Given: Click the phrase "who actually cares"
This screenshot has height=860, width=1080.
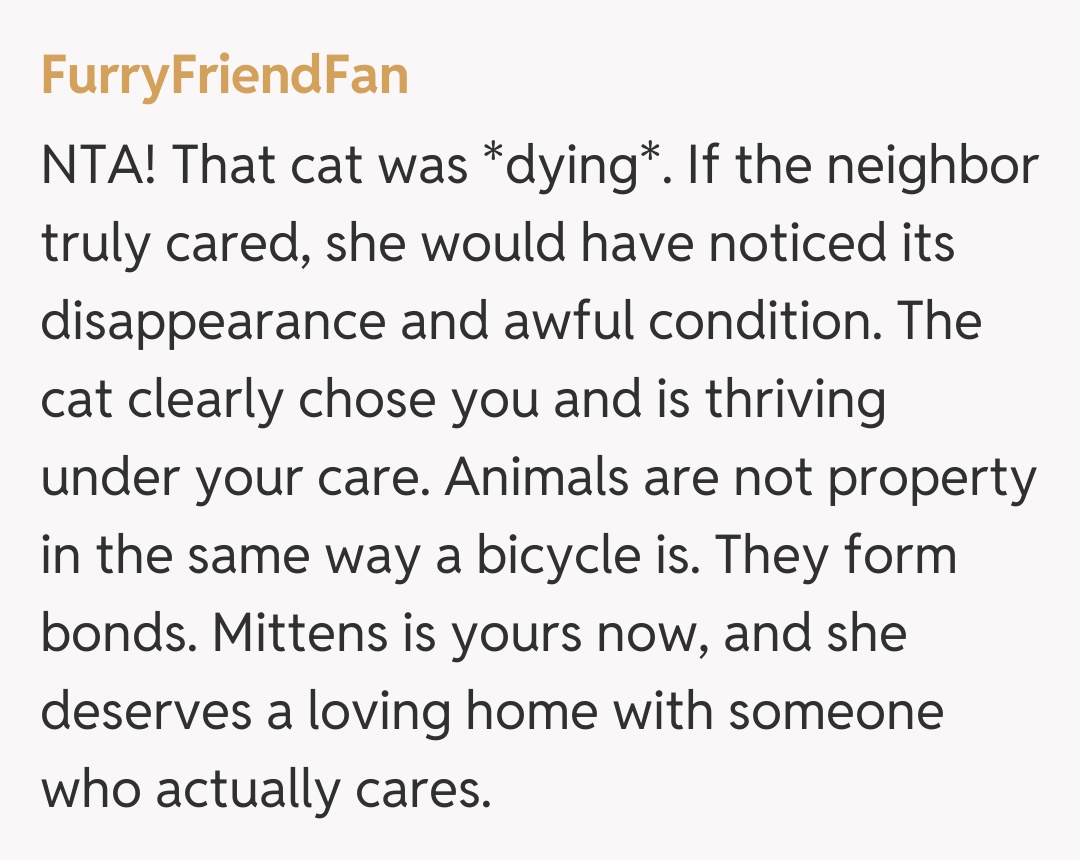Looking at the screenshot, I should point(266,790).
